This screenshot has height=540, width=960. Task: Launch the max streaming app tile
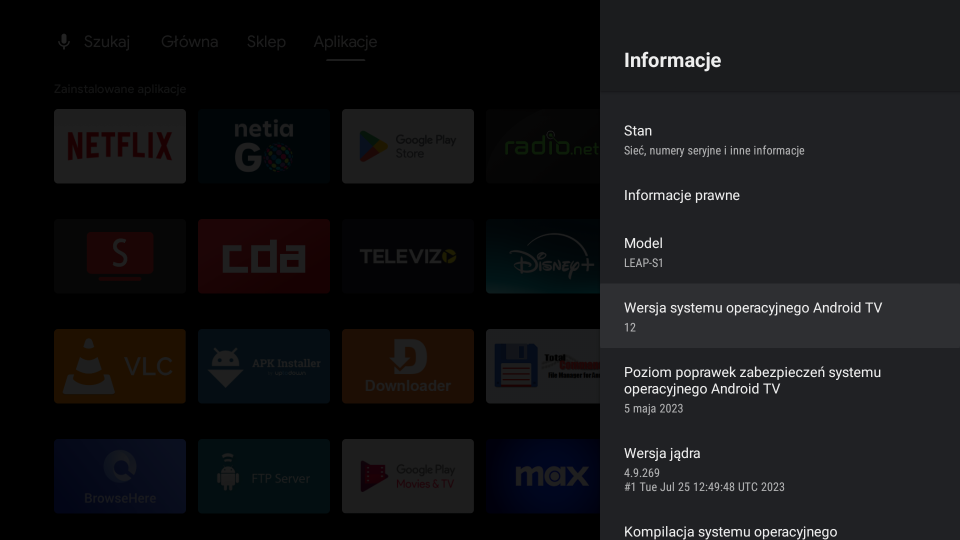coord(543,476)
